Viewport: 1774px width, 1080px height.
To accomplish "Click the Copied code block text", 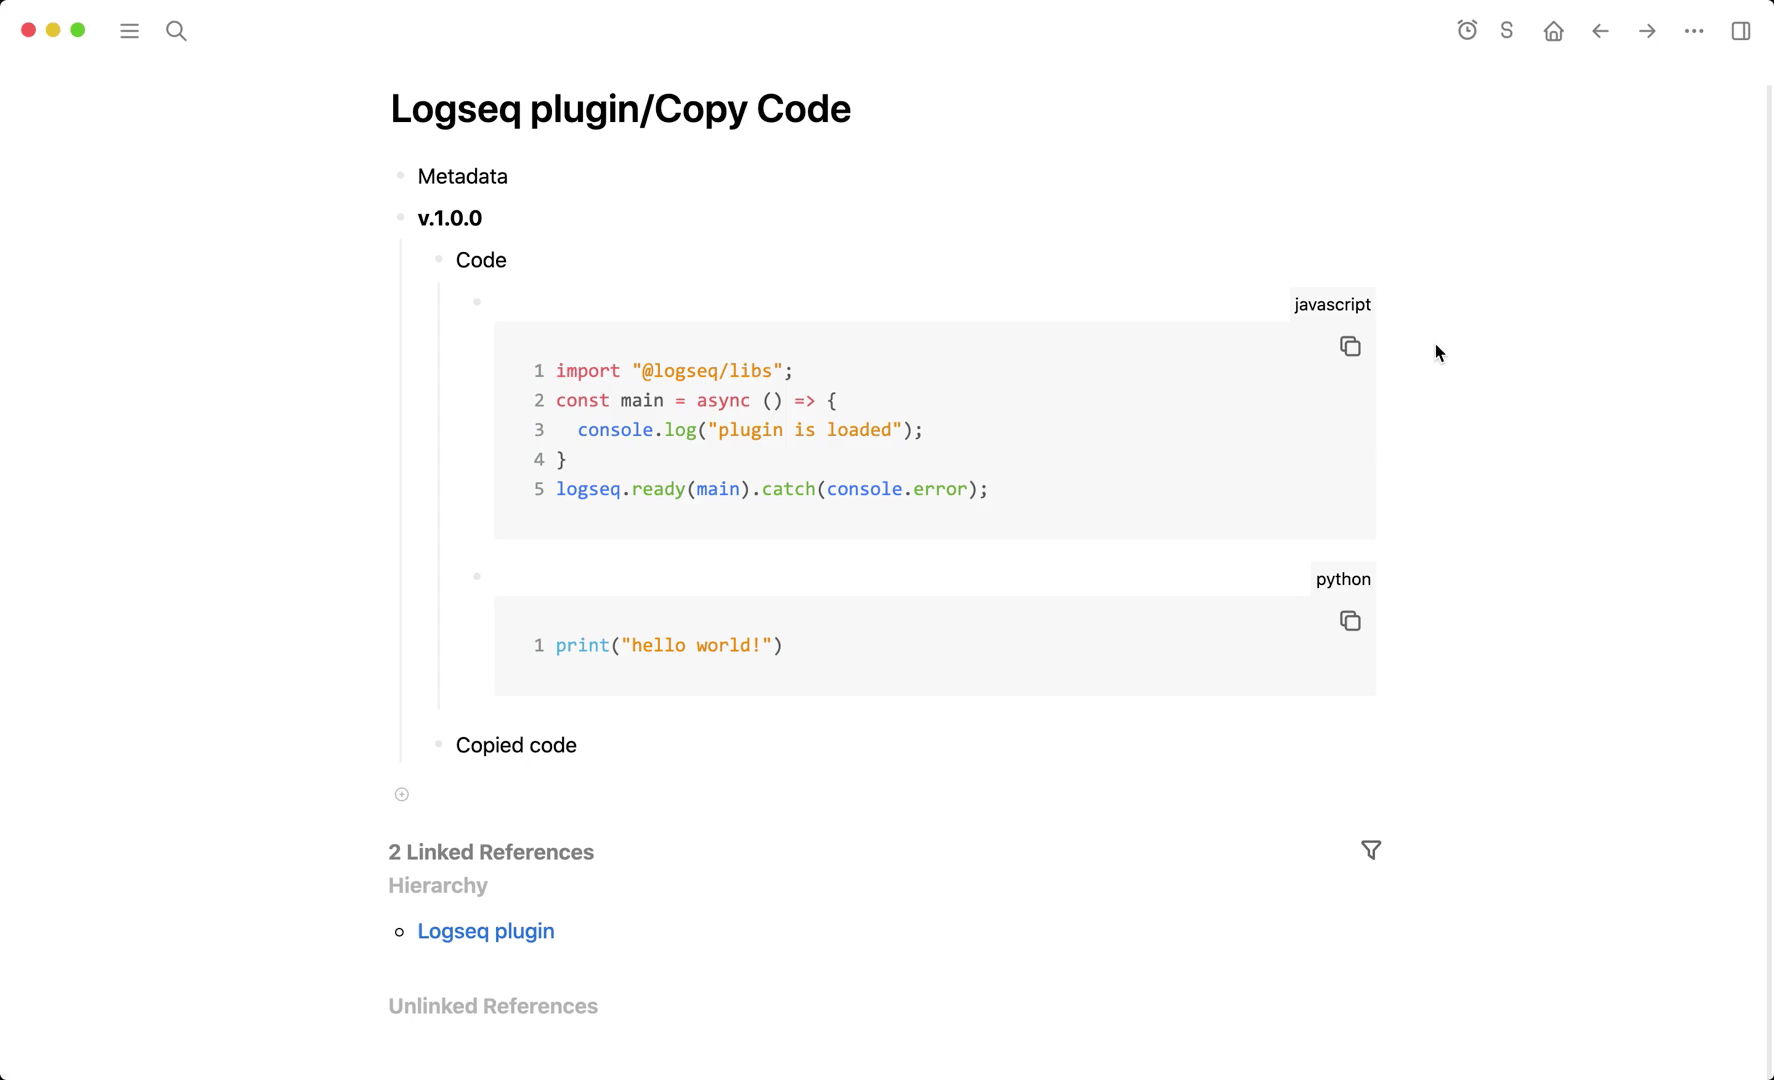I will (516, 745).
